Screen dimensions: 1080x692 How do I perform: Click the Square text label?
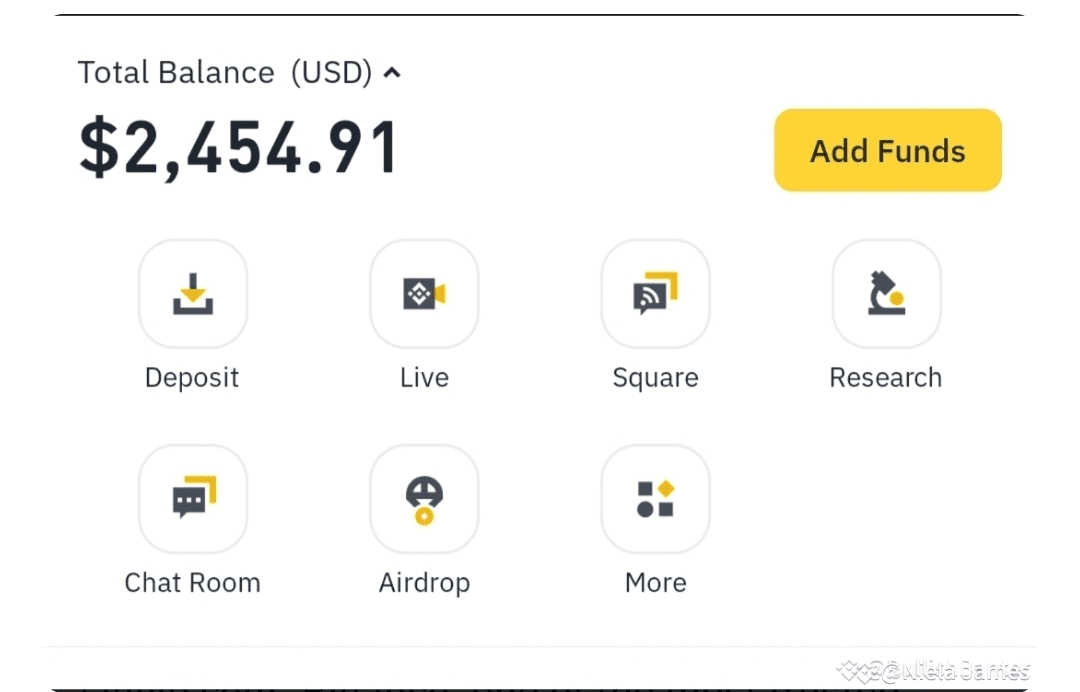[x=655, y=378]
